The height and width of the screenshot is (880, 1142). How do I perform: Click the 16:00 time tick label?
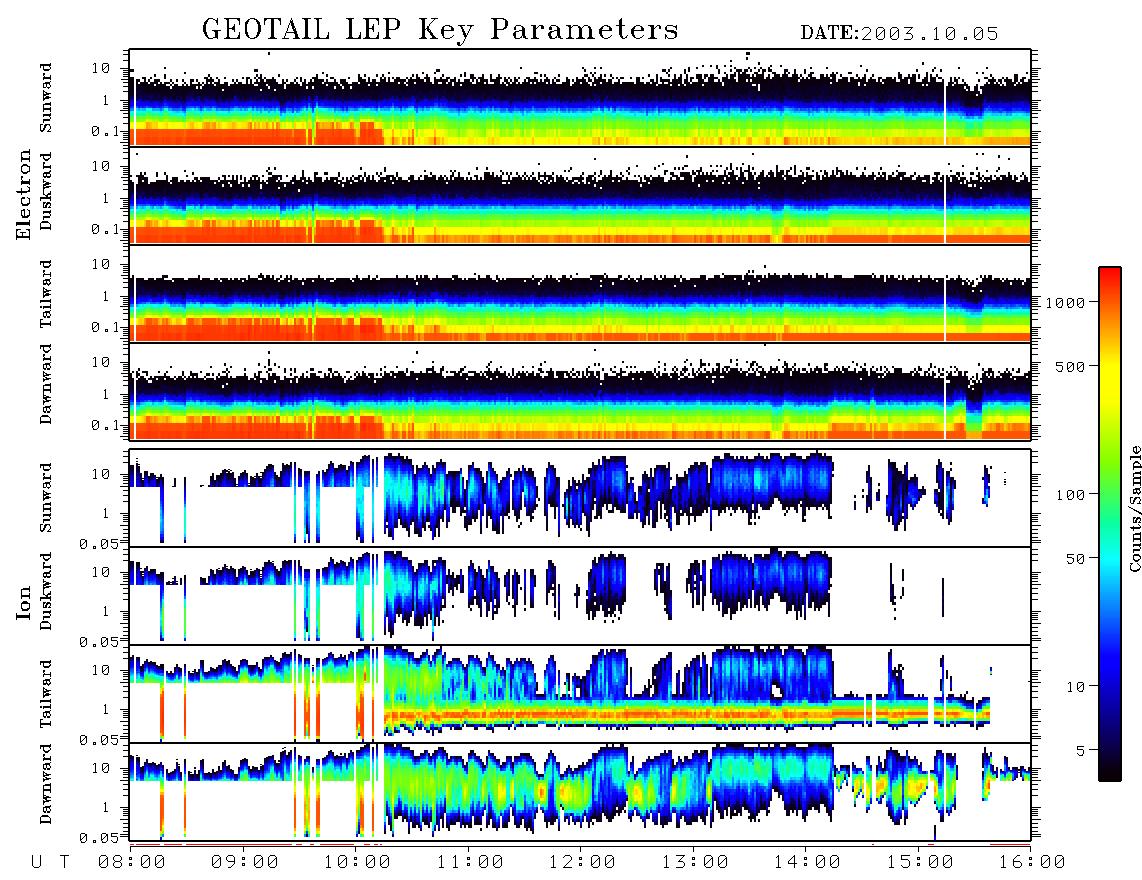point(1032,862)
